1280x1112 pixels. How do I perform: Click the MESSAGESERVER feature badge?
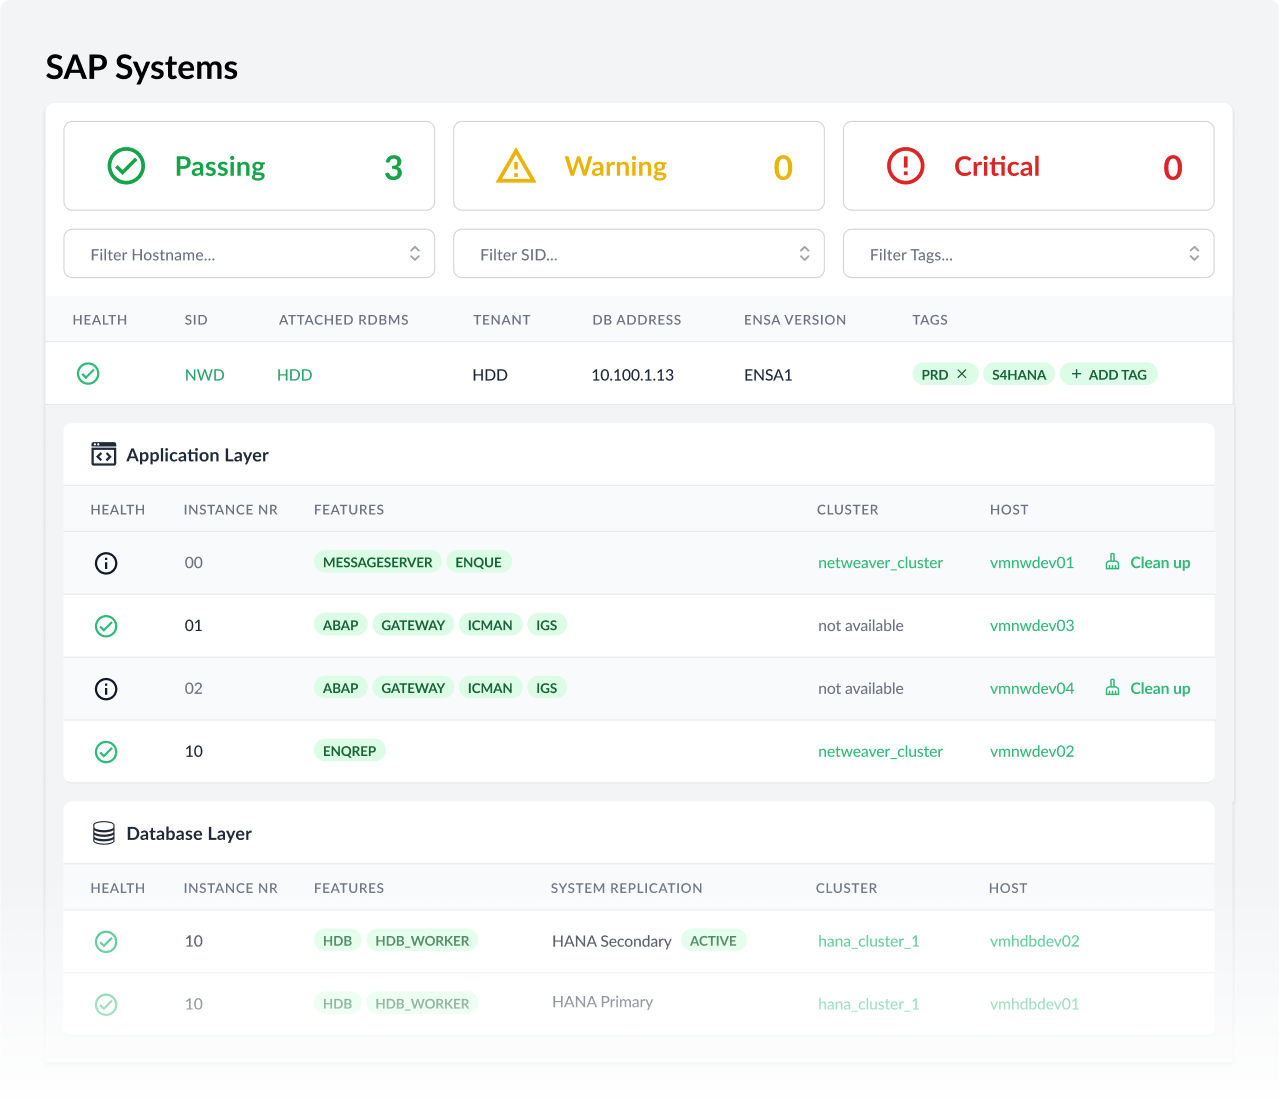(378, 562)
